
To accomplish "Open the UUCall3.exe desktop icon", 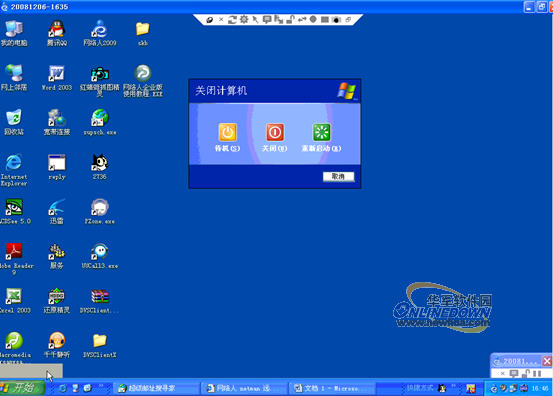I will pyautogui.click(x=100, y=256).
